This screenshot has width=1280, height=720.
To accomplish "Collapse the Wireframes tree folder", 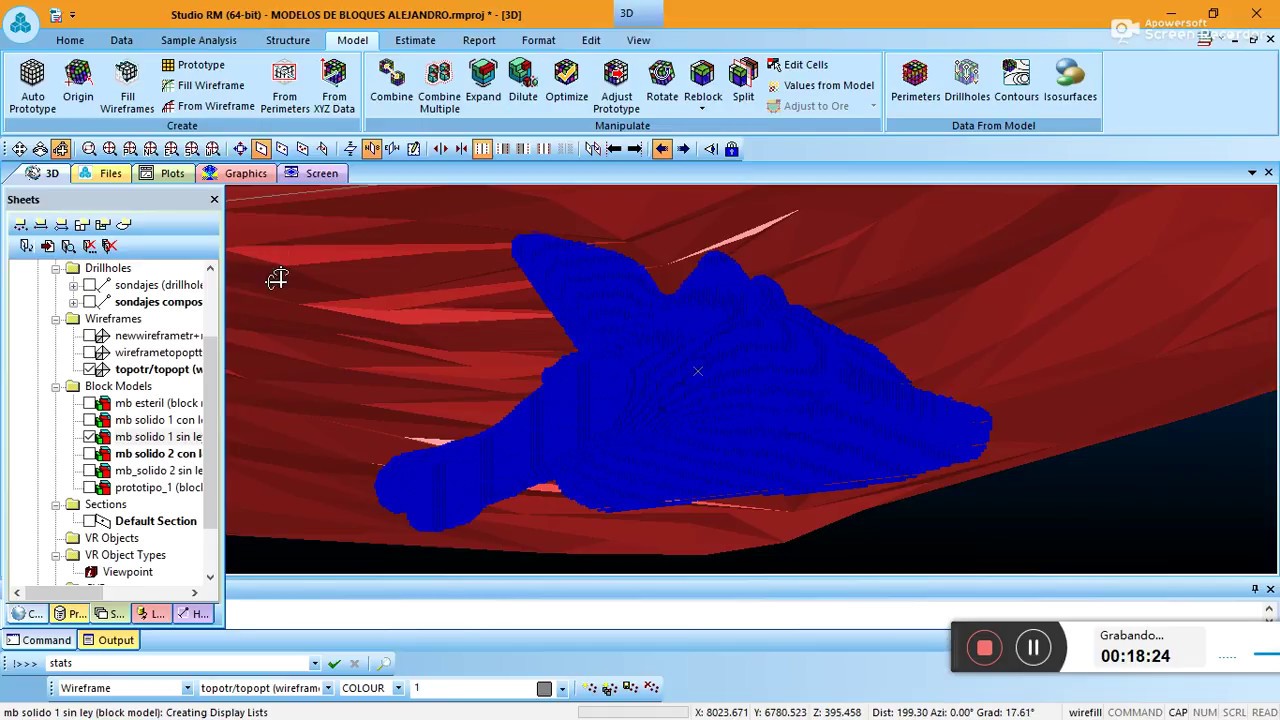I will click(x=57, y=319).
